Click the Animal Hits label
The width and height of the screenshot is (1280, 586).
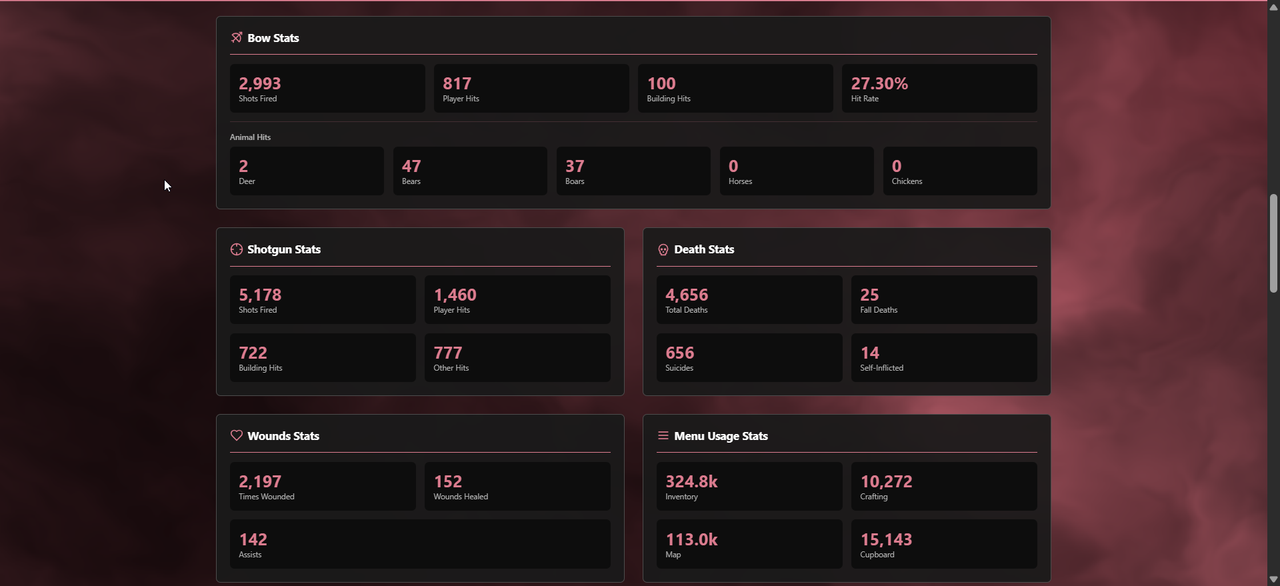pyautogui.click(x=250, y=137)
